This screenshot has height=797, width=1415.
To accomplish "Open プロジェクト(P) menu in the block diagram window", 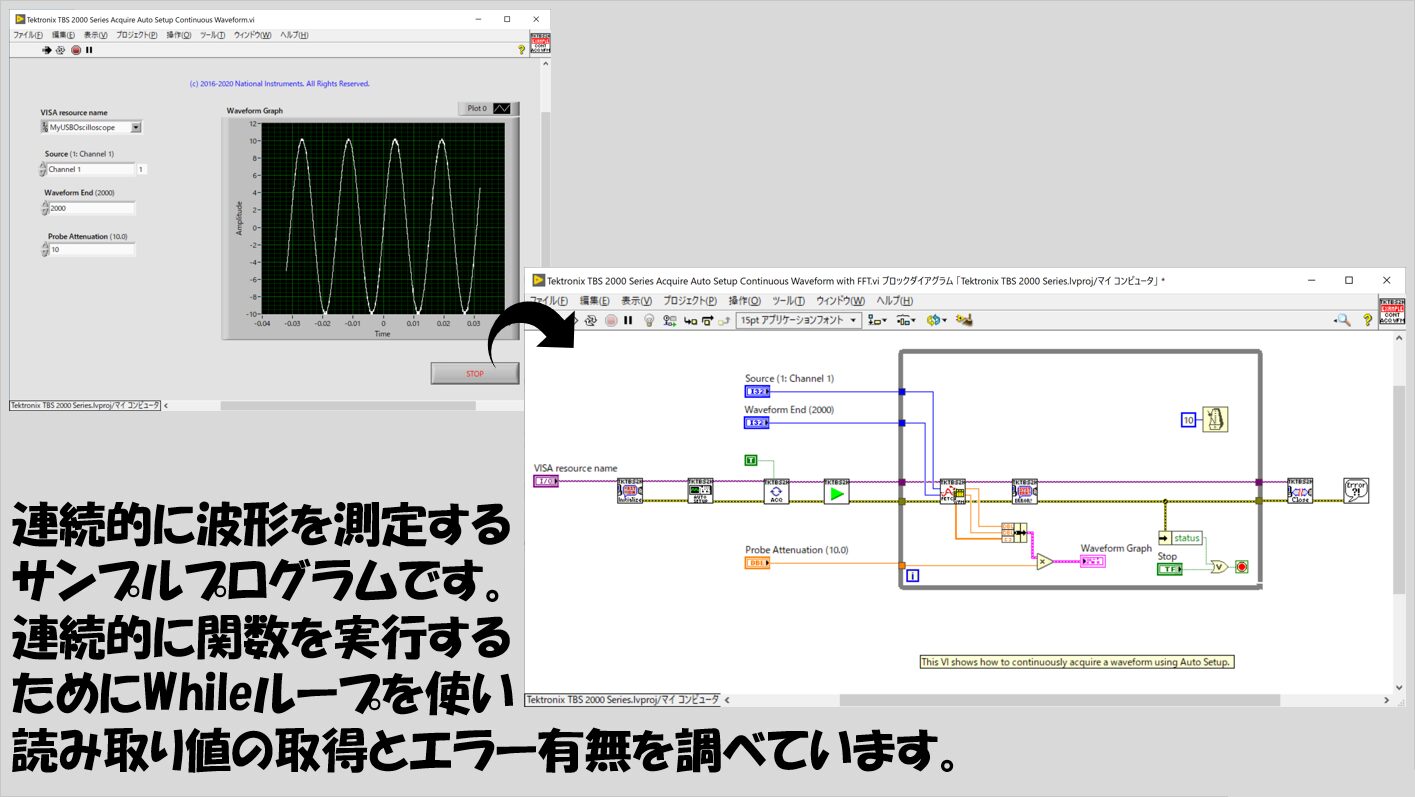I will tap(690, 300).
